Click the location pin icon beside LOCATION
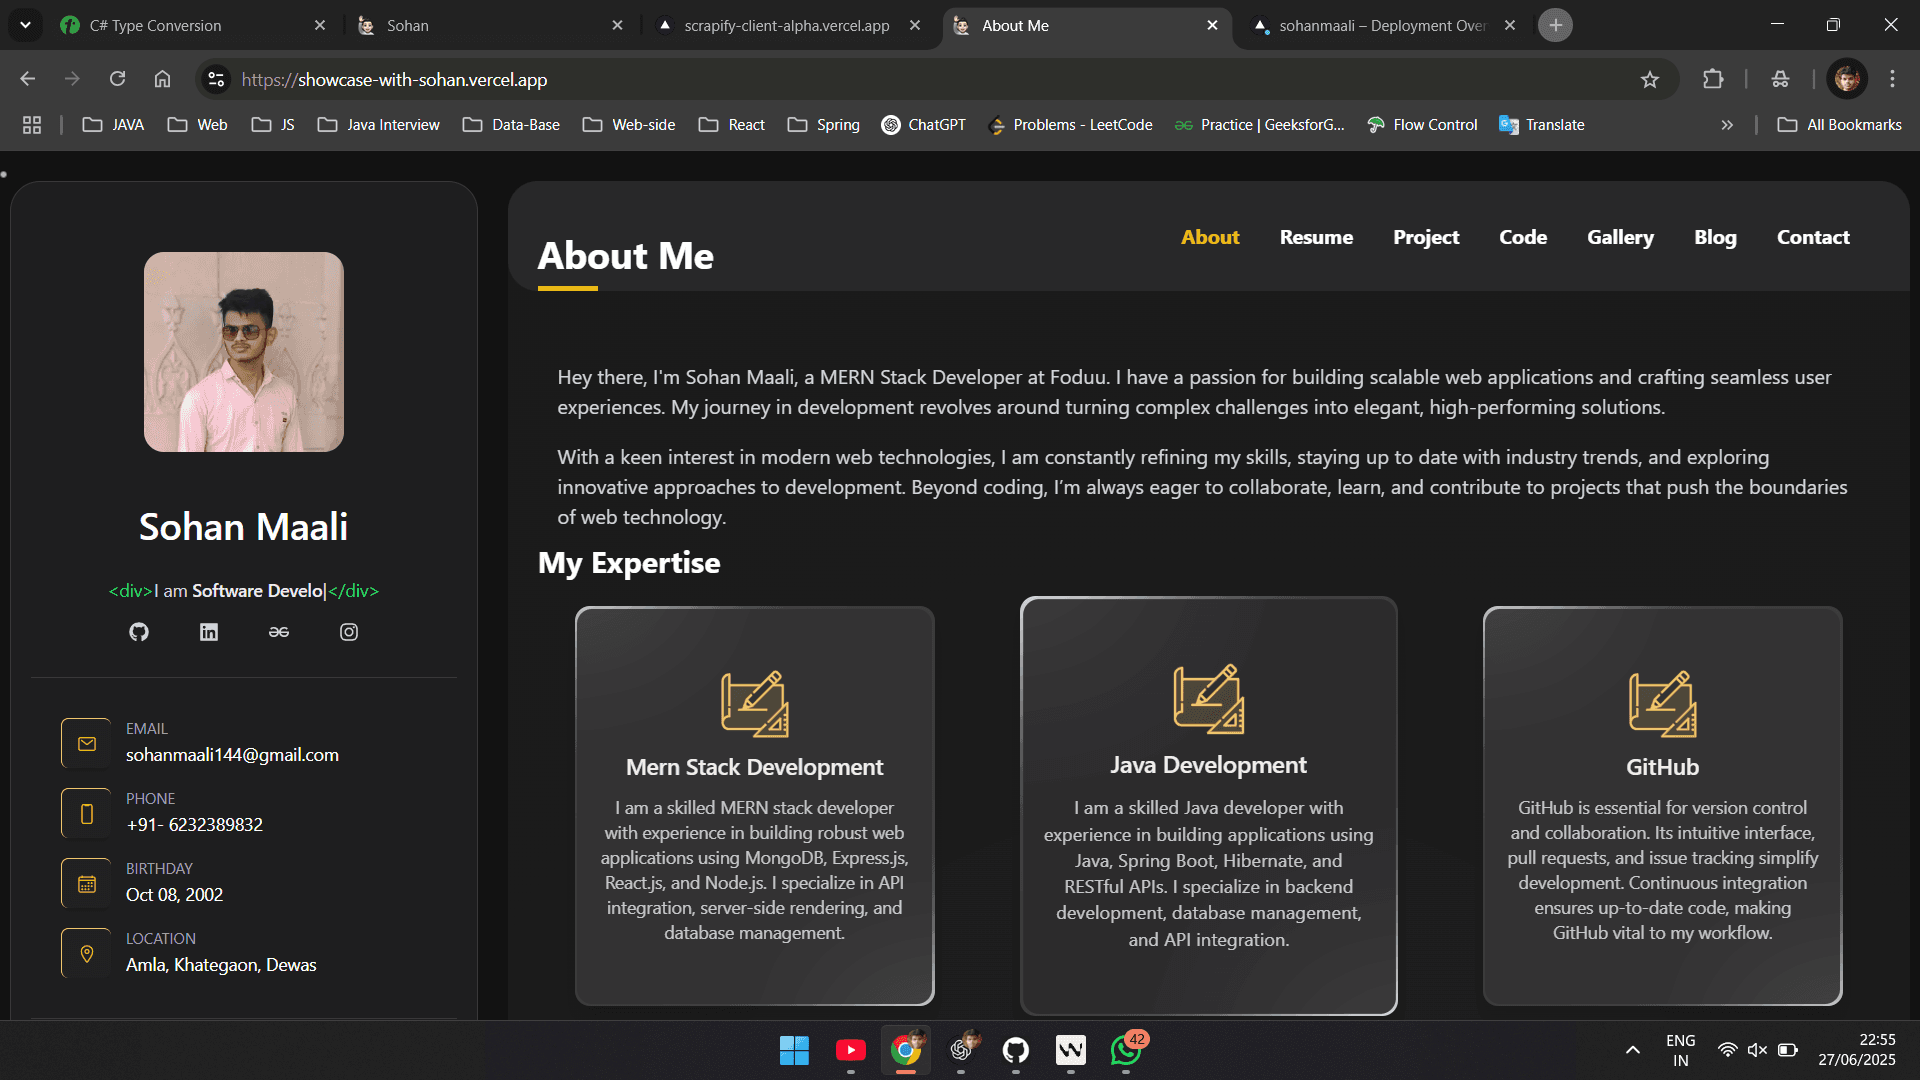1920x1080 pixels. [x=86, y=952]
